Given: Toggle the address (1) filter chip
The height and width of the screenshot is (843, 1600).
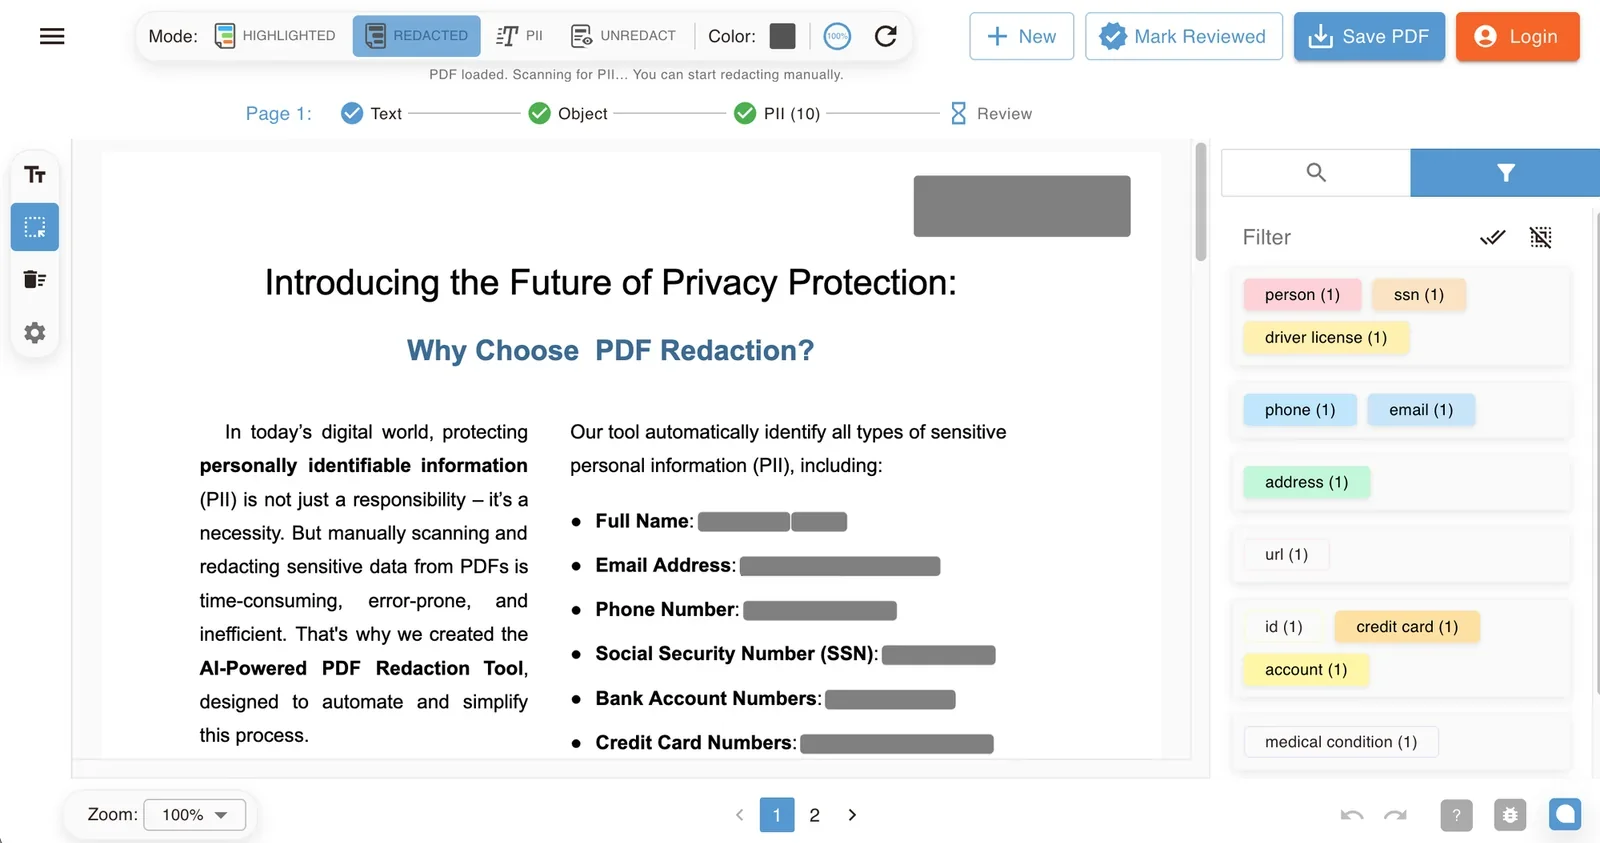Looking at the screenshot, I should pyautogui.click(x=1306, y=482).
